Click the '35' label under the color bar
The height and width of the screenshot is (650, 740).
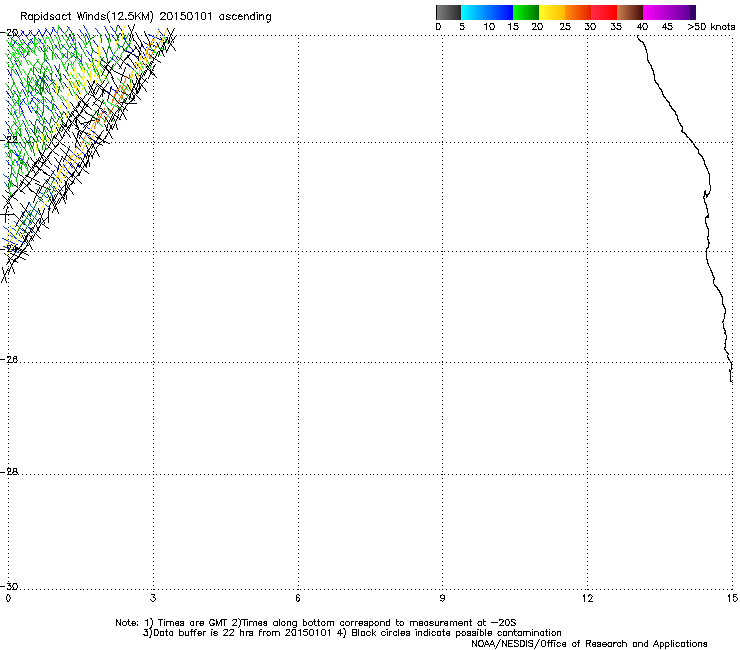click(616, 27)
